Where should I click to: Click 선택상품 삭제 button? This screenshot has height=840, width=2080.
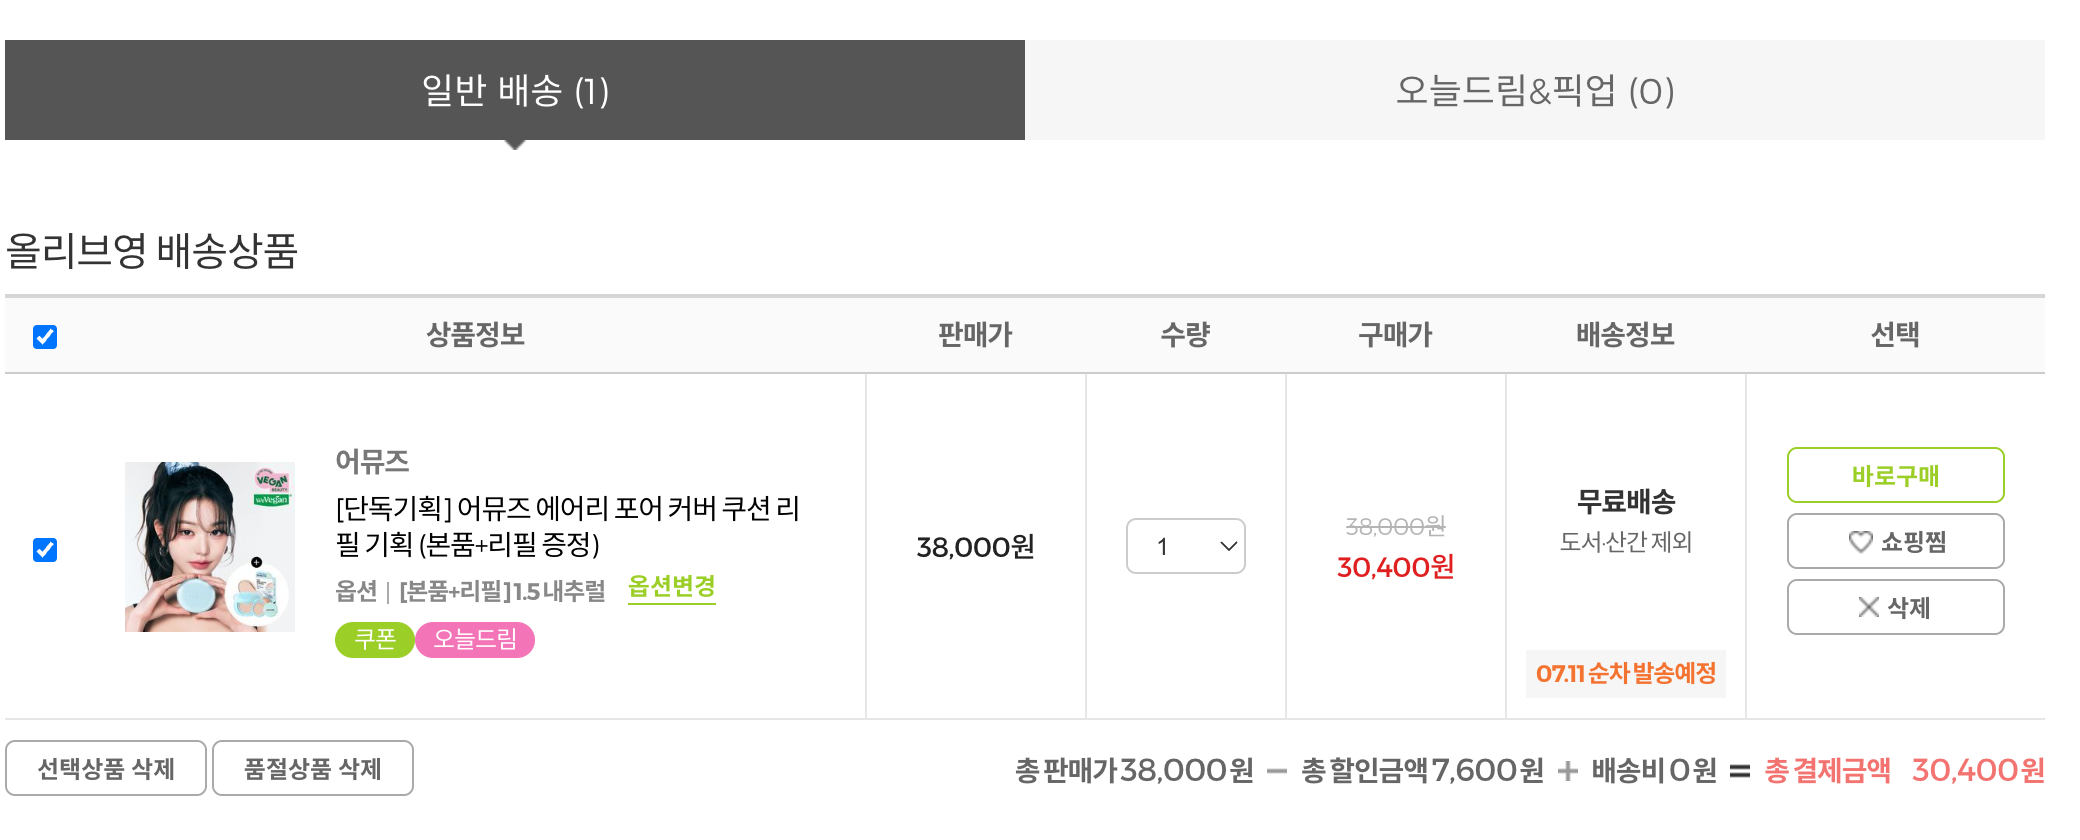tap(106, 768)
